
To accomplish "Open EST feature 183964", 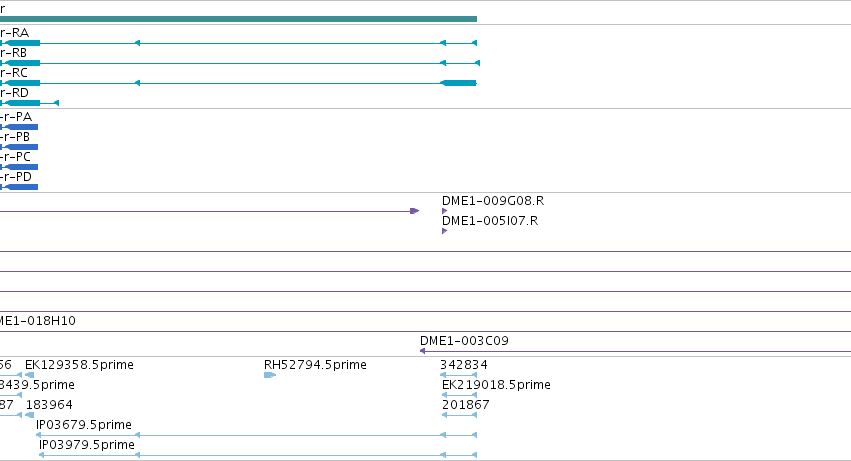I will [x=30, y=415].
